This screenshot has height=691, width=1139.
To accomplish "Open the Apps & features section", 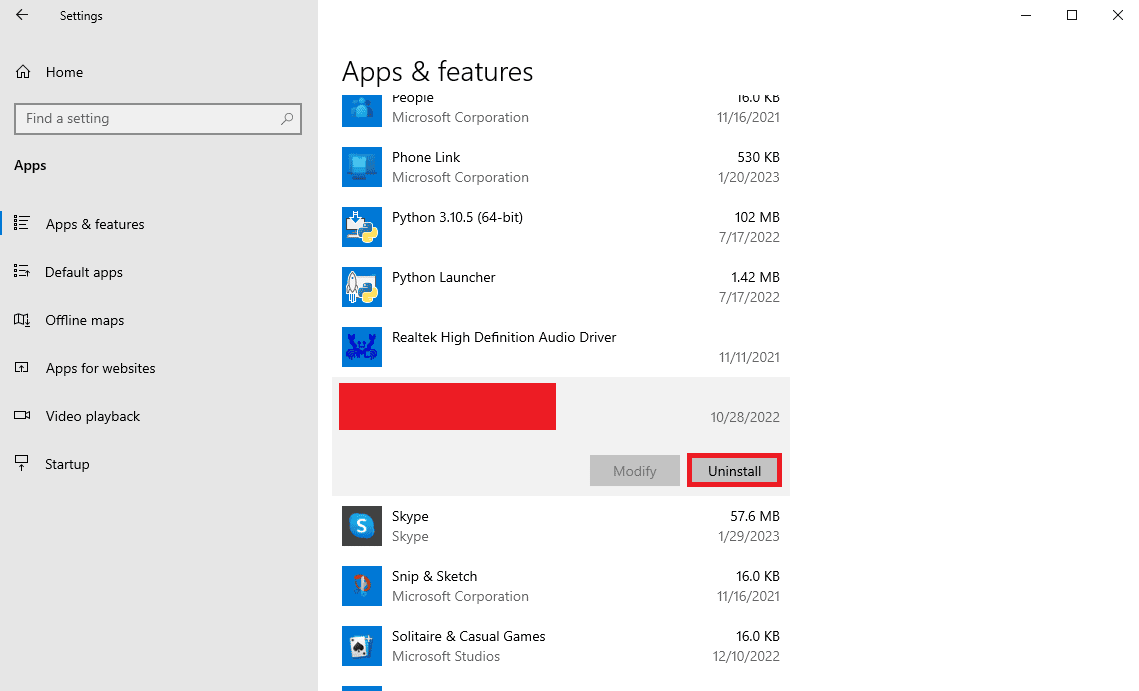I will click(95, 224).
